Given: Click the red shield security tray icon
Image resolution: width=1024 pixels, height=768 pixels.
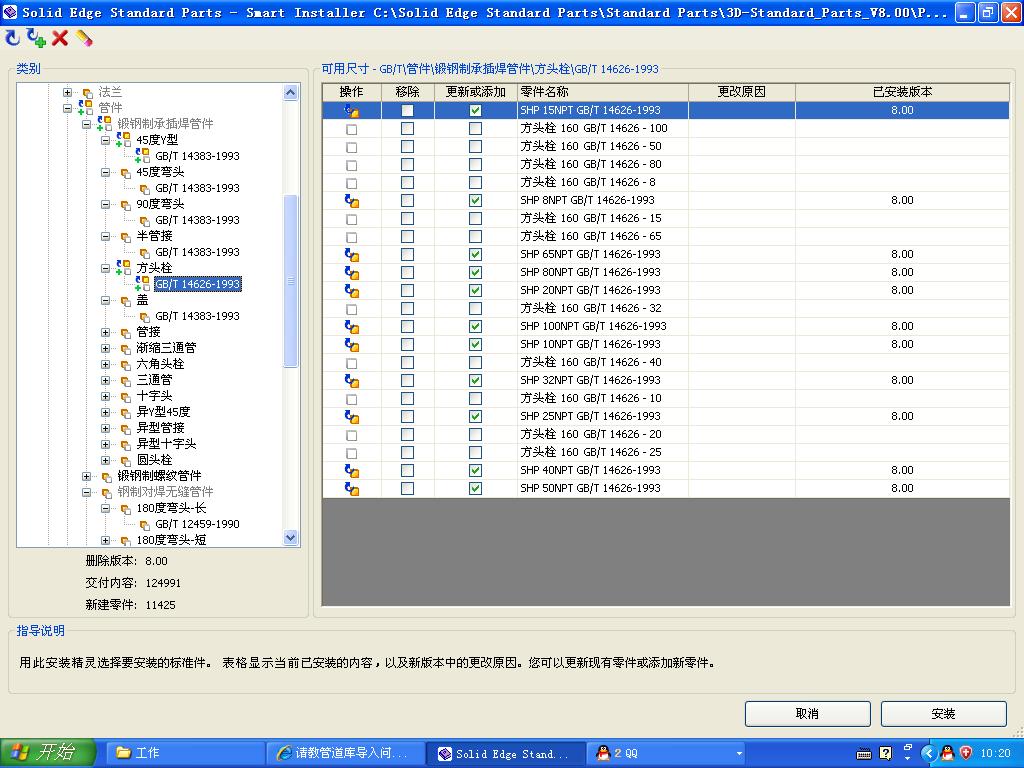Looking at the screenshot, I should [966, 753].
